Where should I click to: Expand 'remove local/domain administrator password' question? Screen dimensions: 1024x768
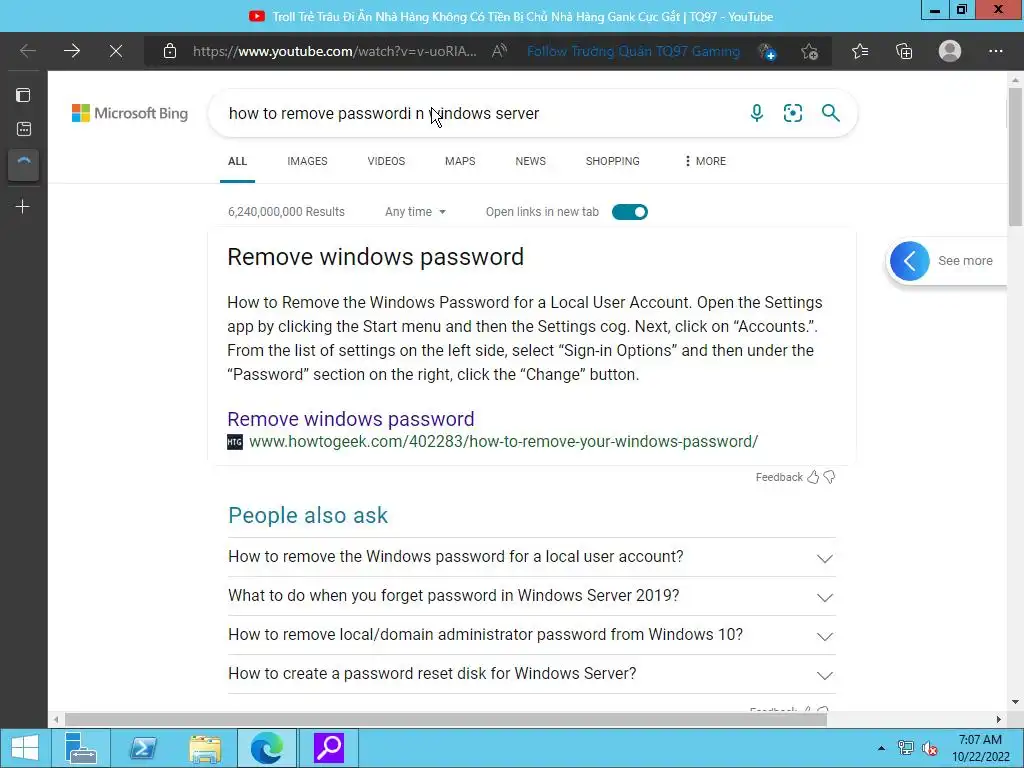click(532, 635)
